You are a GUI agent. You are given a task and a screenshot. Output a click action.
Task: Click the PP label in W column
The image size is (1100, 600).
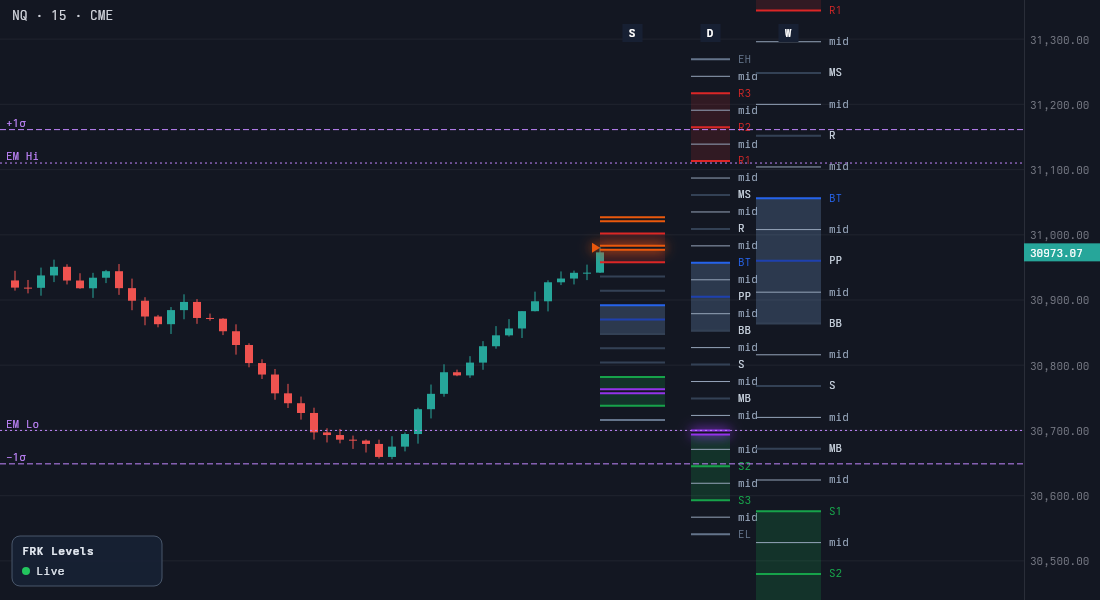click(835, 260)
